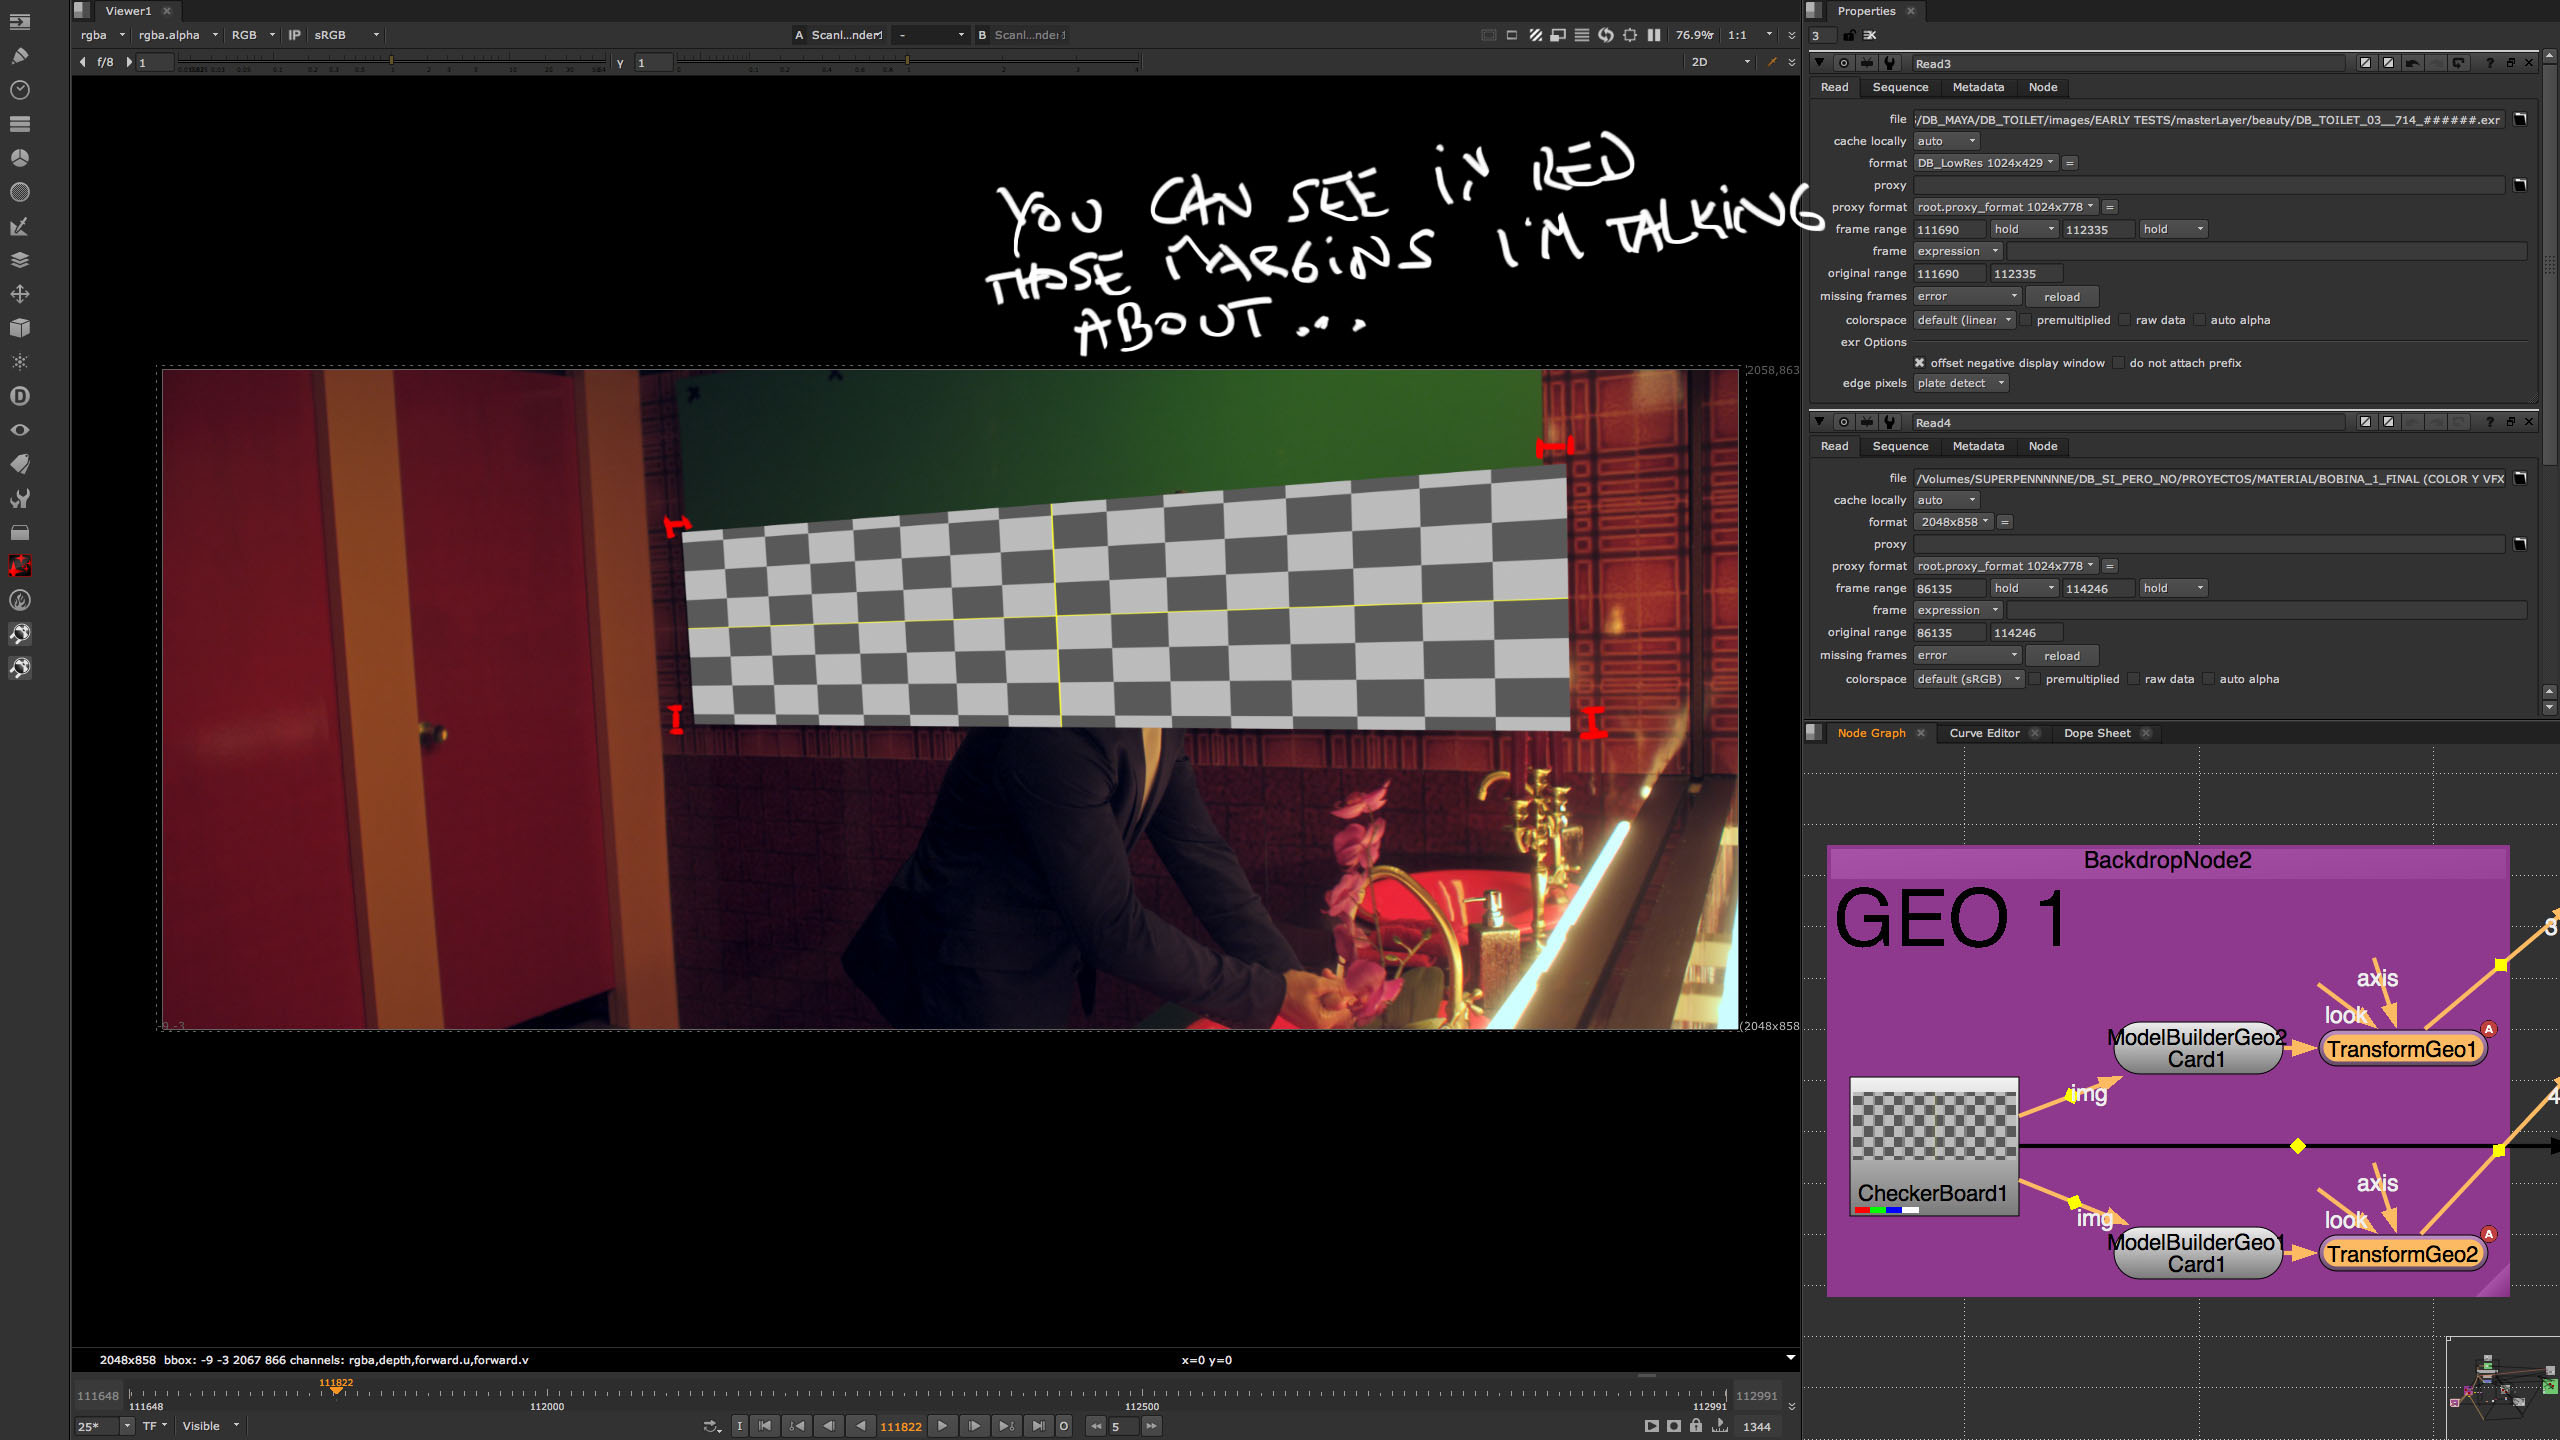Image resolution: width=2560 pixels, height=1440 pixels.
Task: Open the Time nodes clock icon
Action: point(19,90)
